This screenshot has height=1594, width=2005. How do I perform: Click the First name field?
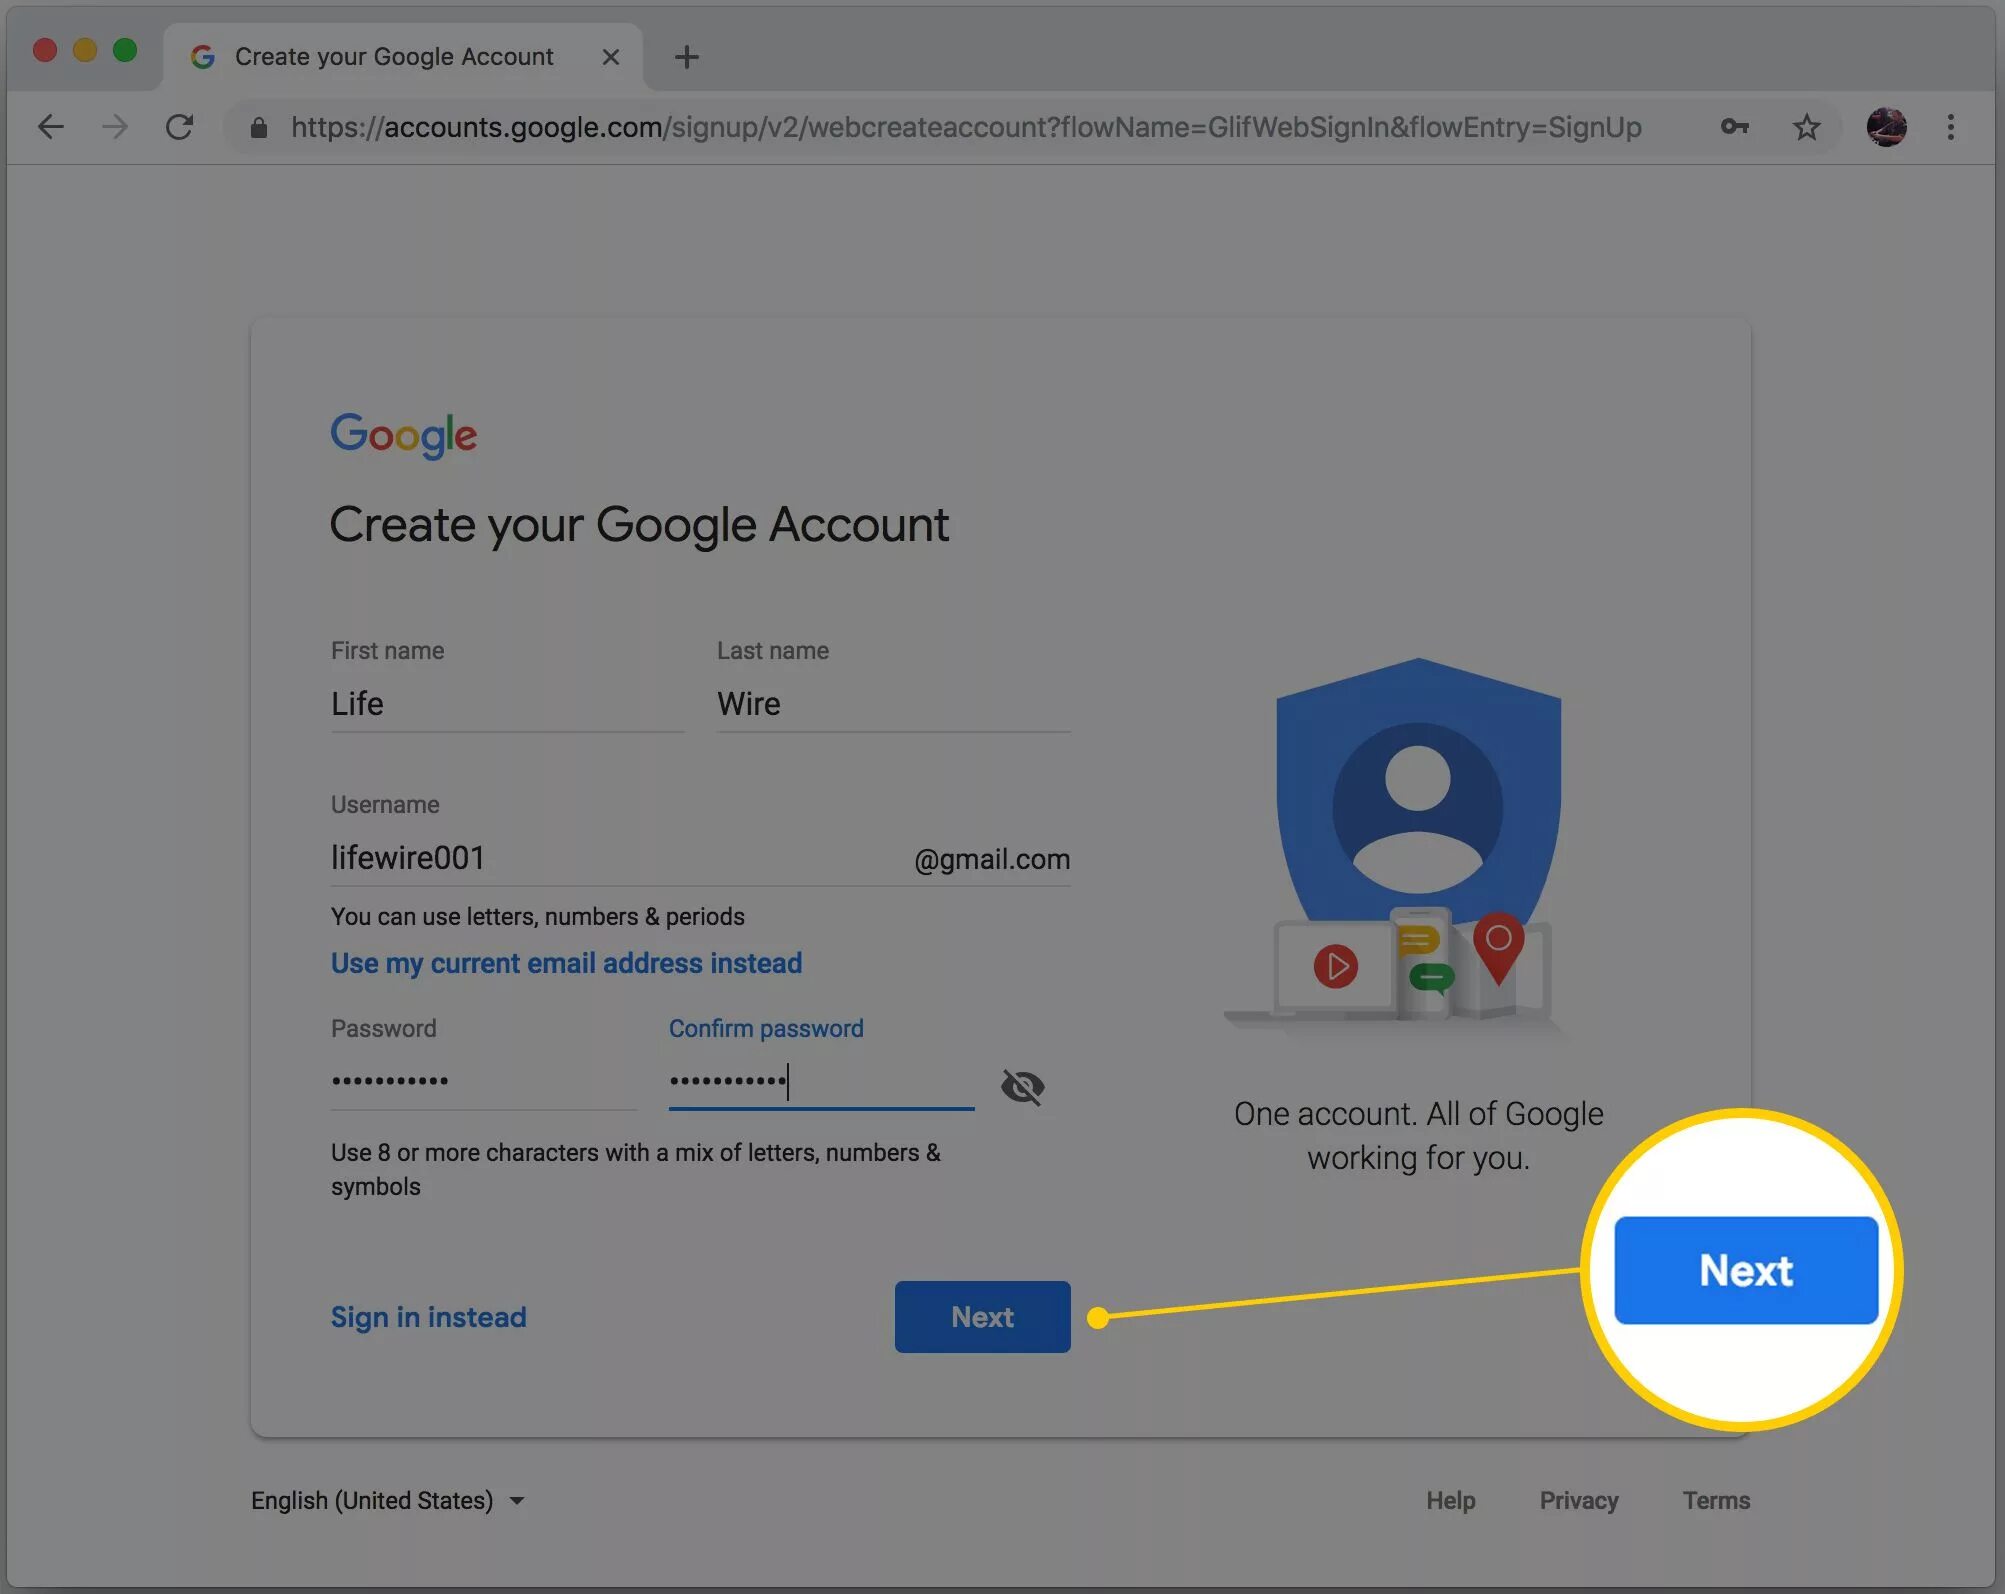(x=506, y=704)
